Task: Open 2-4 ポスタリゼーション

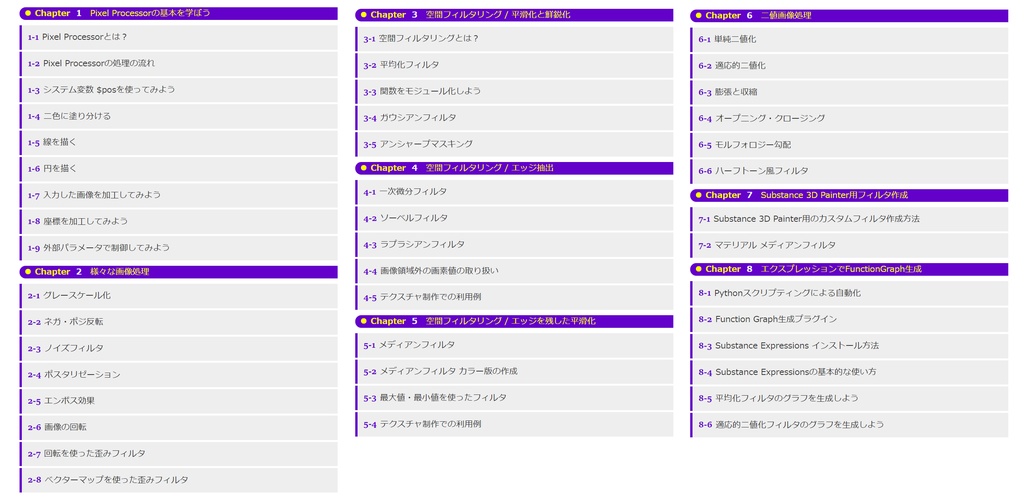Action: pyautogui.click(x=179, y=375)
